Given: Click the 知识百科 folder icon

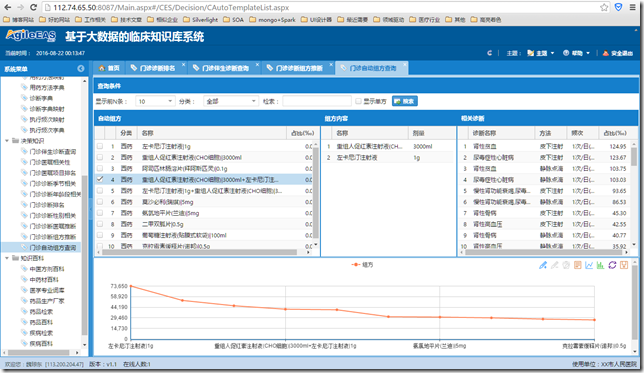Looking at the screenshot, I should click(15, 258).
